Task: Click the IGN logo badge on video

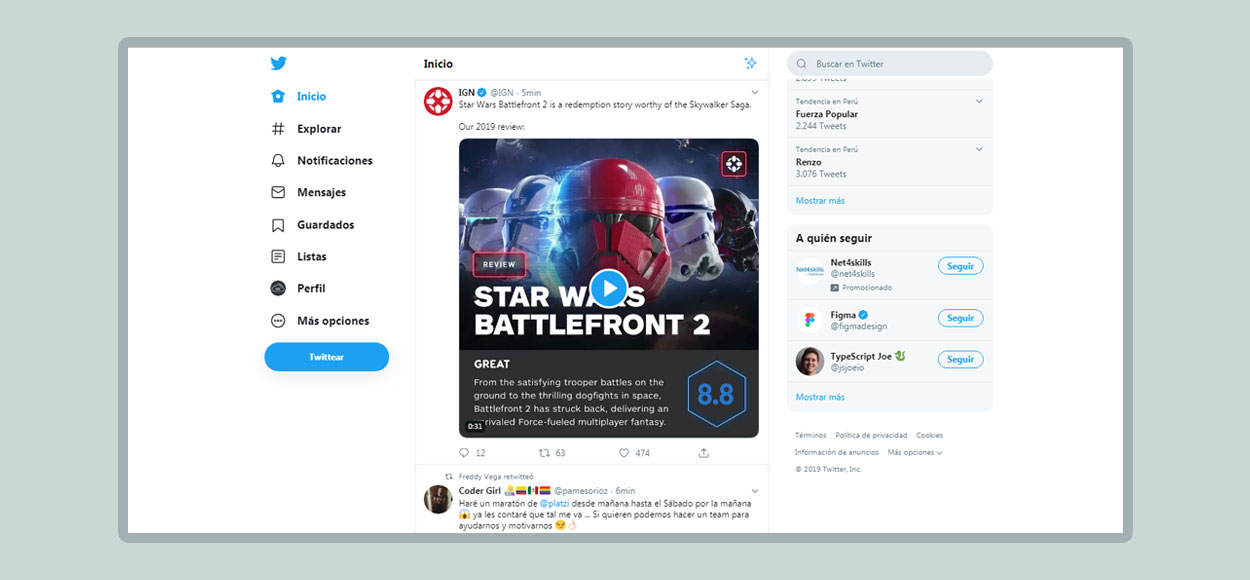Action: (735, 163)
